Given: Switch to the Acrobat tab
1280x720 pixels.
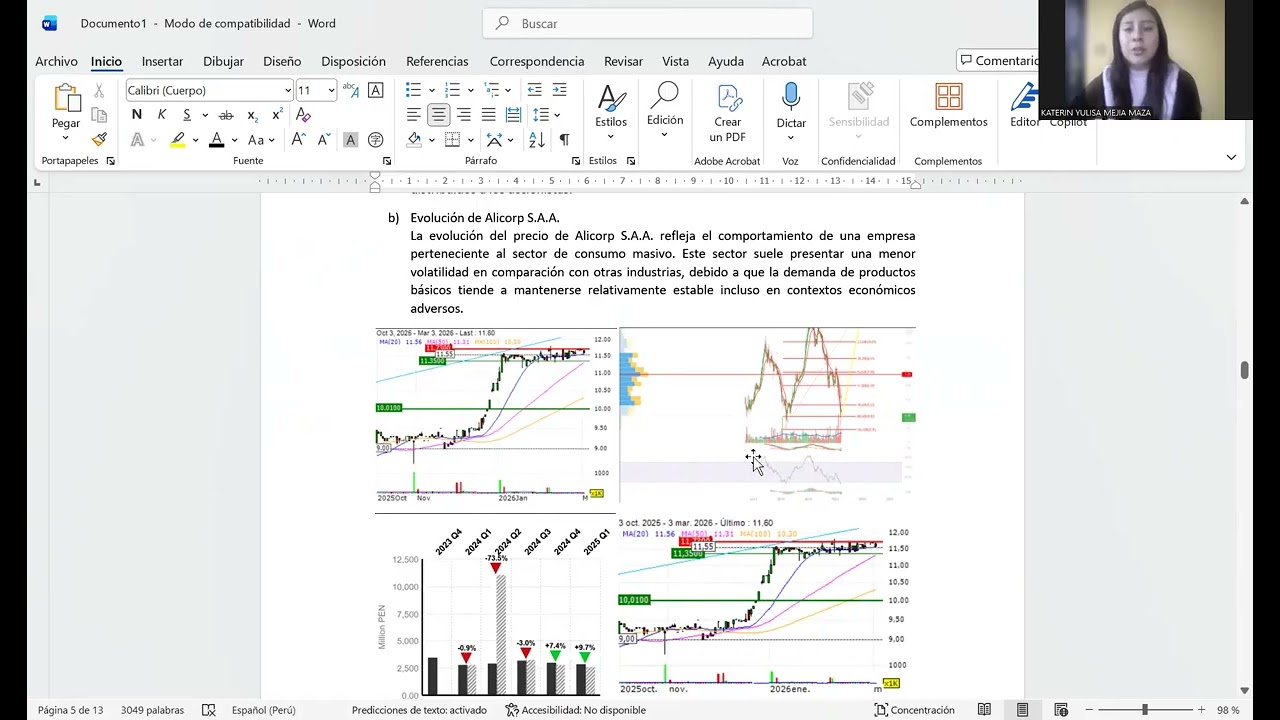Looking at the screenshot, I should click(784, 61).
